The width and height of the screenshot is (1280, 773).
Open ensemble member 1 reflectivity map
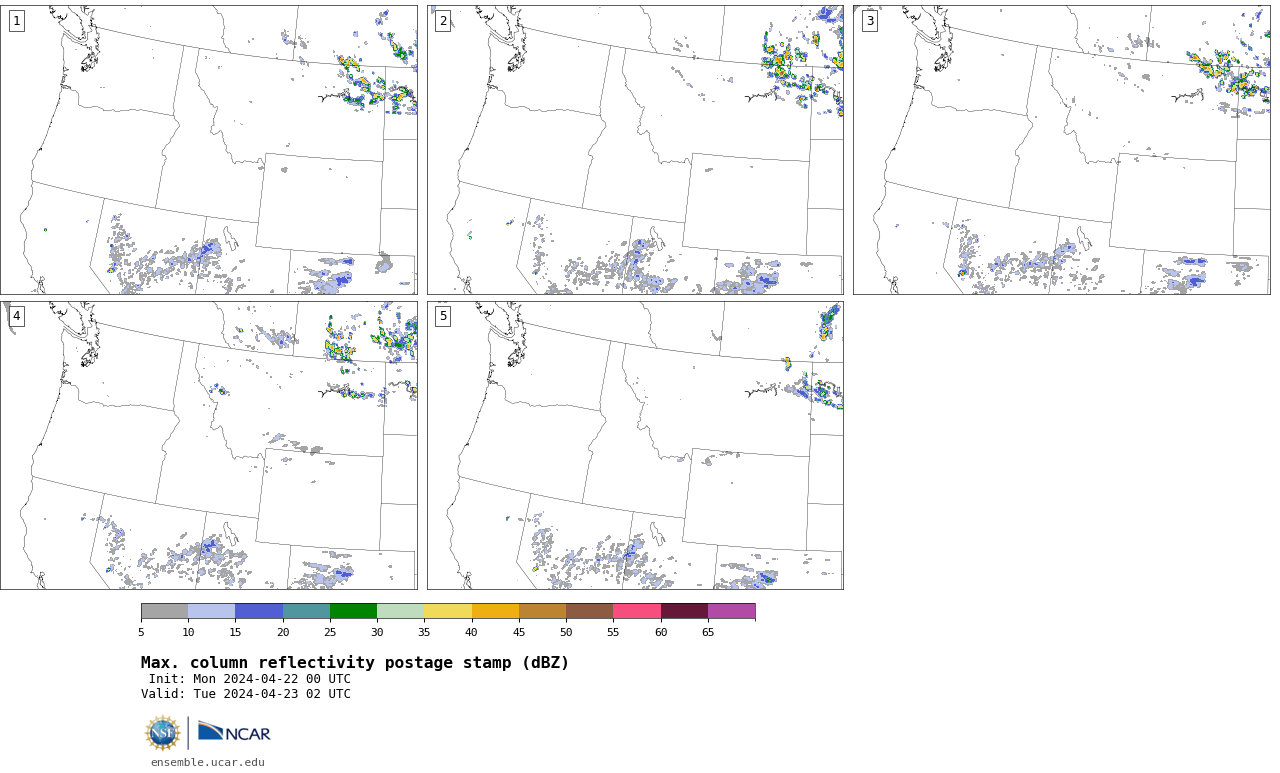point(209,150)
